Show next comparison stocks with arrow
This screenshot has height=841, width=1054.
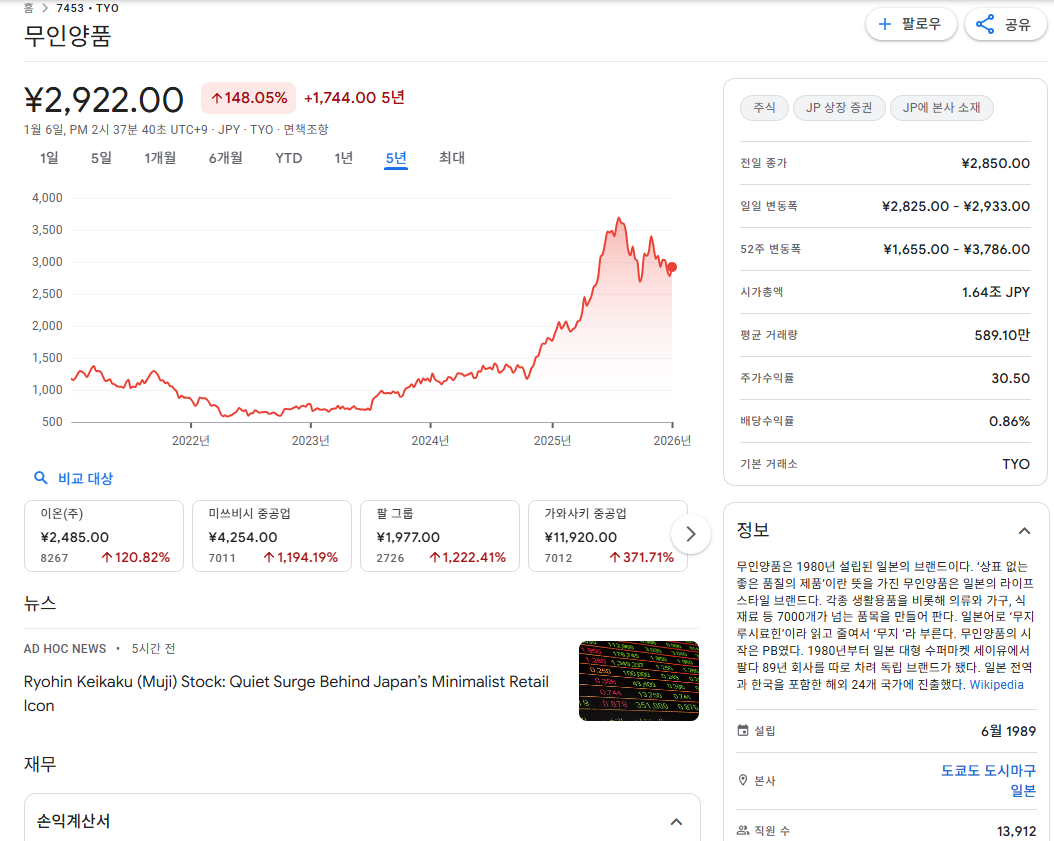click(x=690, y=534)
